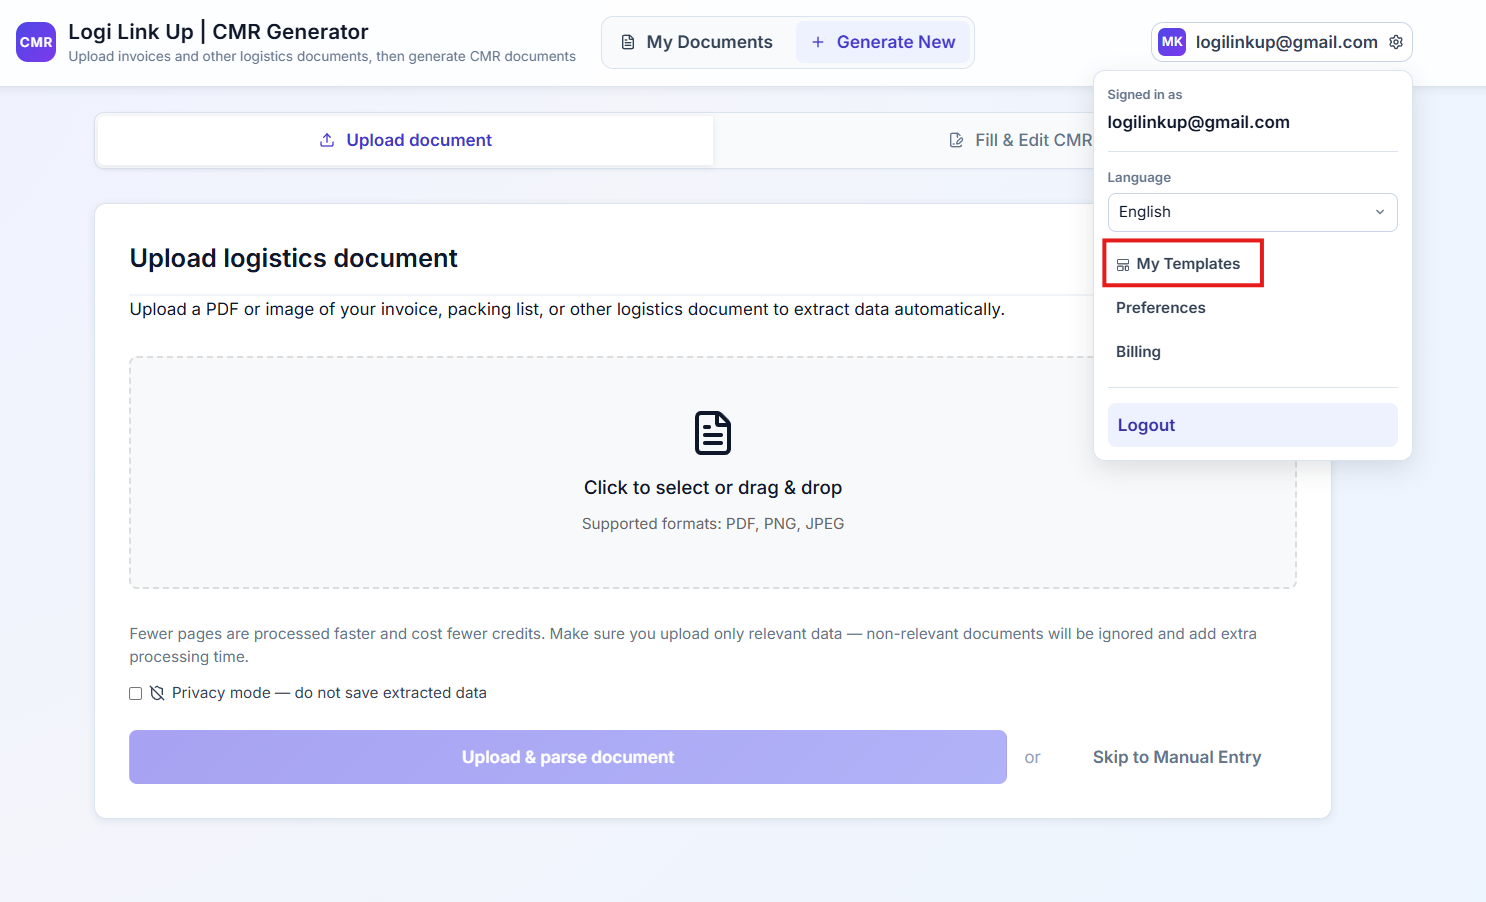Viewport: 1486px width, 902px height.
Task: Click Logout in the account menu
Action: pos(1252,425)
